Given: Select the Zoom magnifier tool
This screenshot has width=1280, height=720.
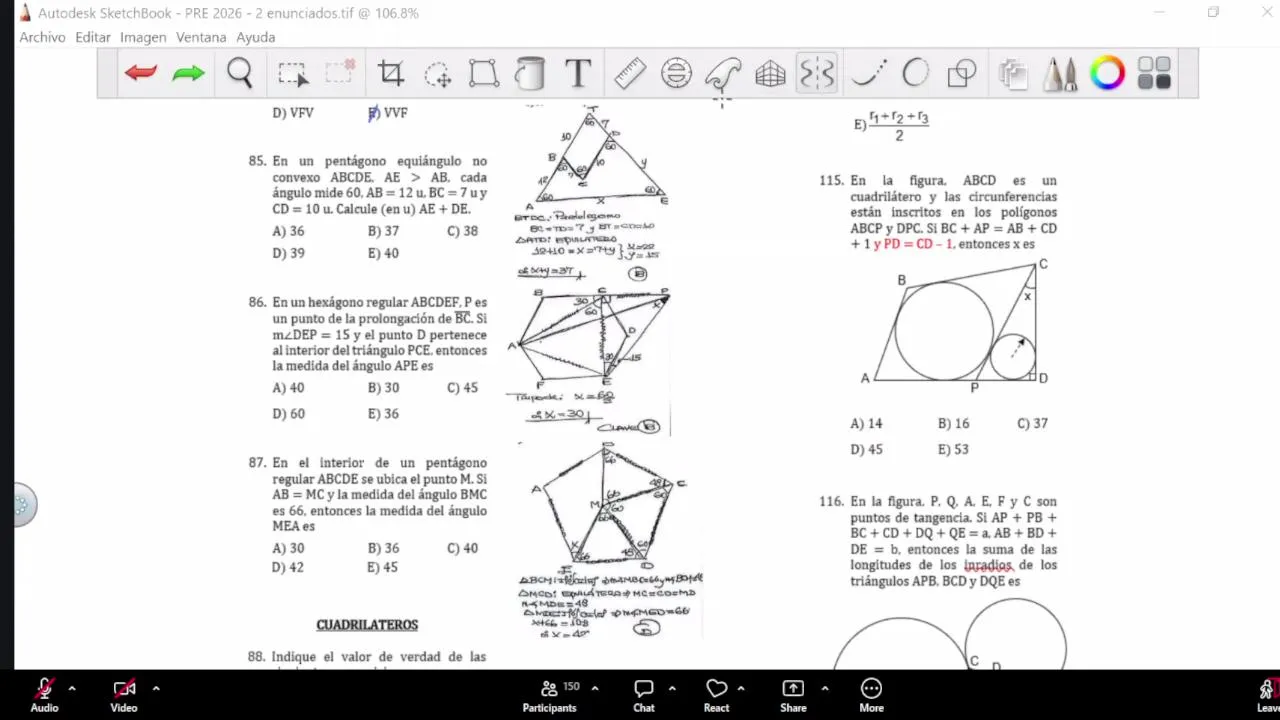Looking at the screenshot, I should (x=239, y=73).
